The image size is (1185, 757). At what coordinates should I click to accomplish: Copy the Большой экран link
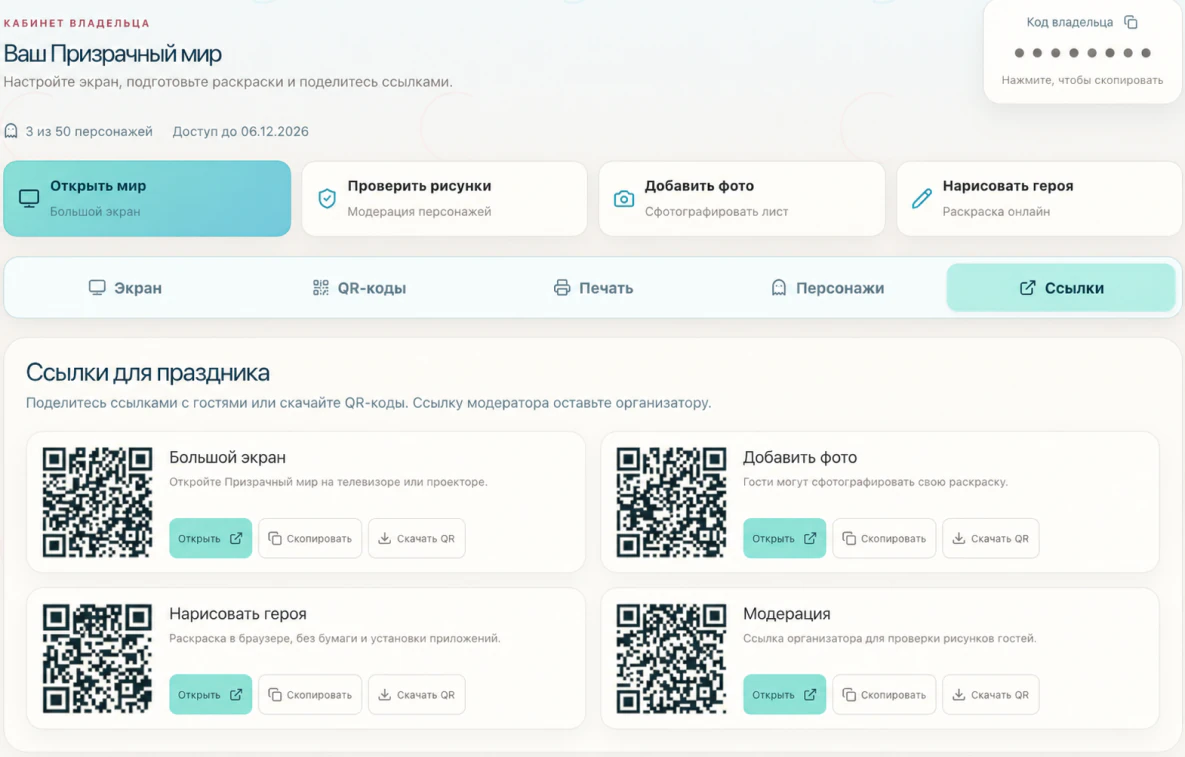[310, 539]
